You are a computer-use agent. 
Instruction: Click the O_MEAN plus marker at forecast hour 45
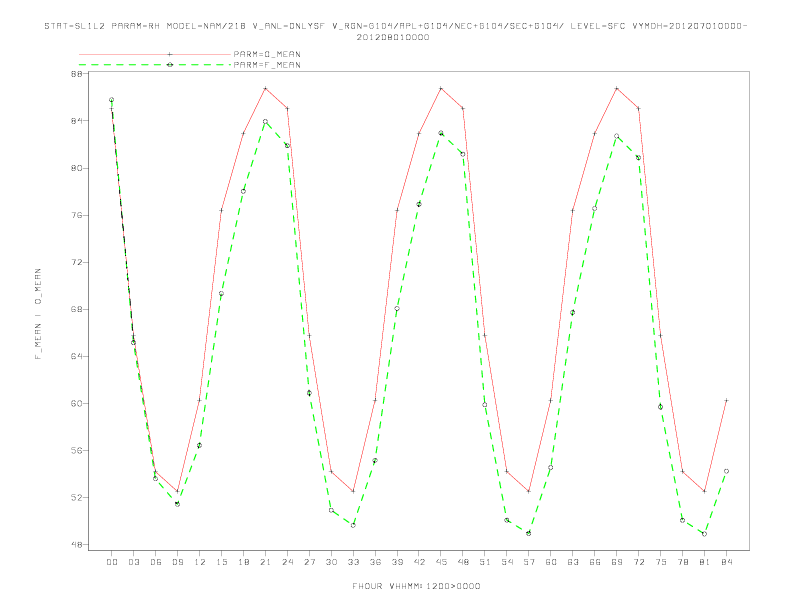pyautogui.click(x=441, y=88)
